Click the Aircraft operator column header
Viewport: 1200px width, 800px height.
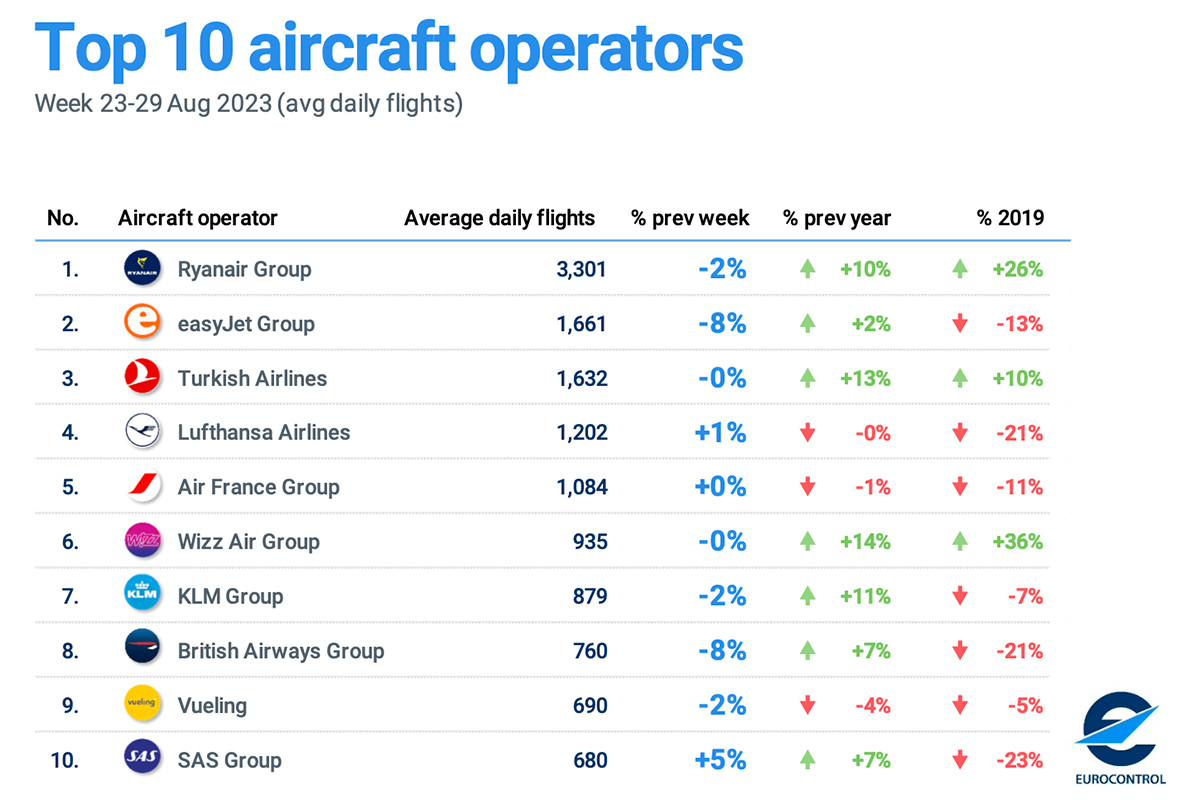(198, 218)
